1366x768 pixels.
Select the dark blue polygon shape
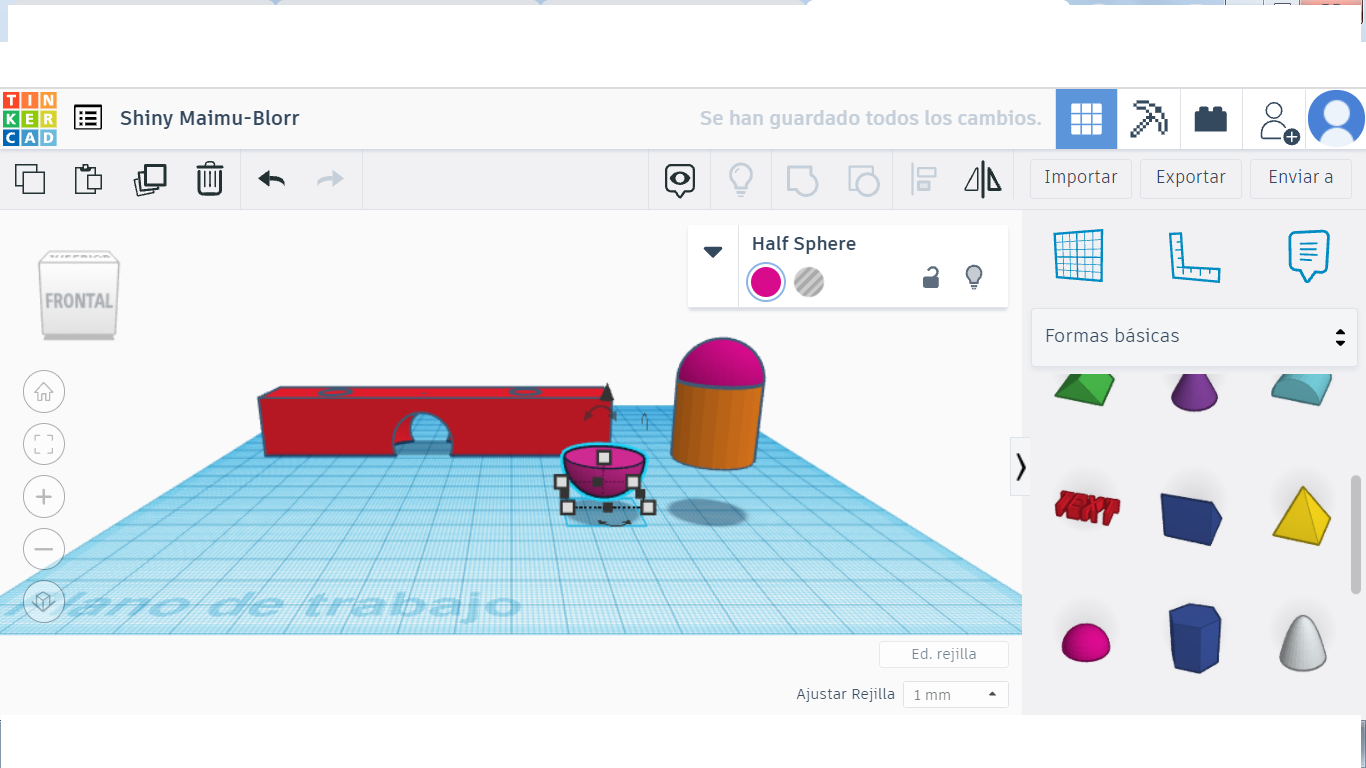pyautogui.click(x=1195, y=638)
